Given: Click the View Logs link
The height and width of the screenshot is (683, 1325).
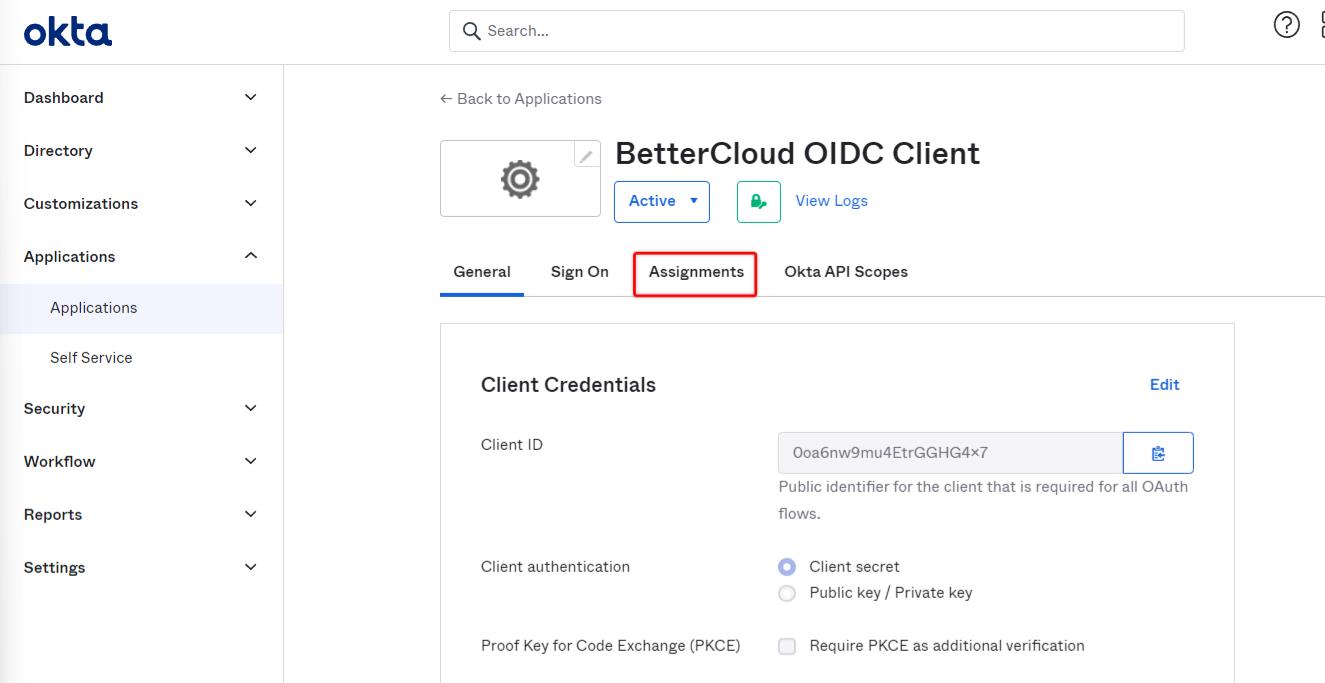Looking at the screenshot, I should point(831,201).
